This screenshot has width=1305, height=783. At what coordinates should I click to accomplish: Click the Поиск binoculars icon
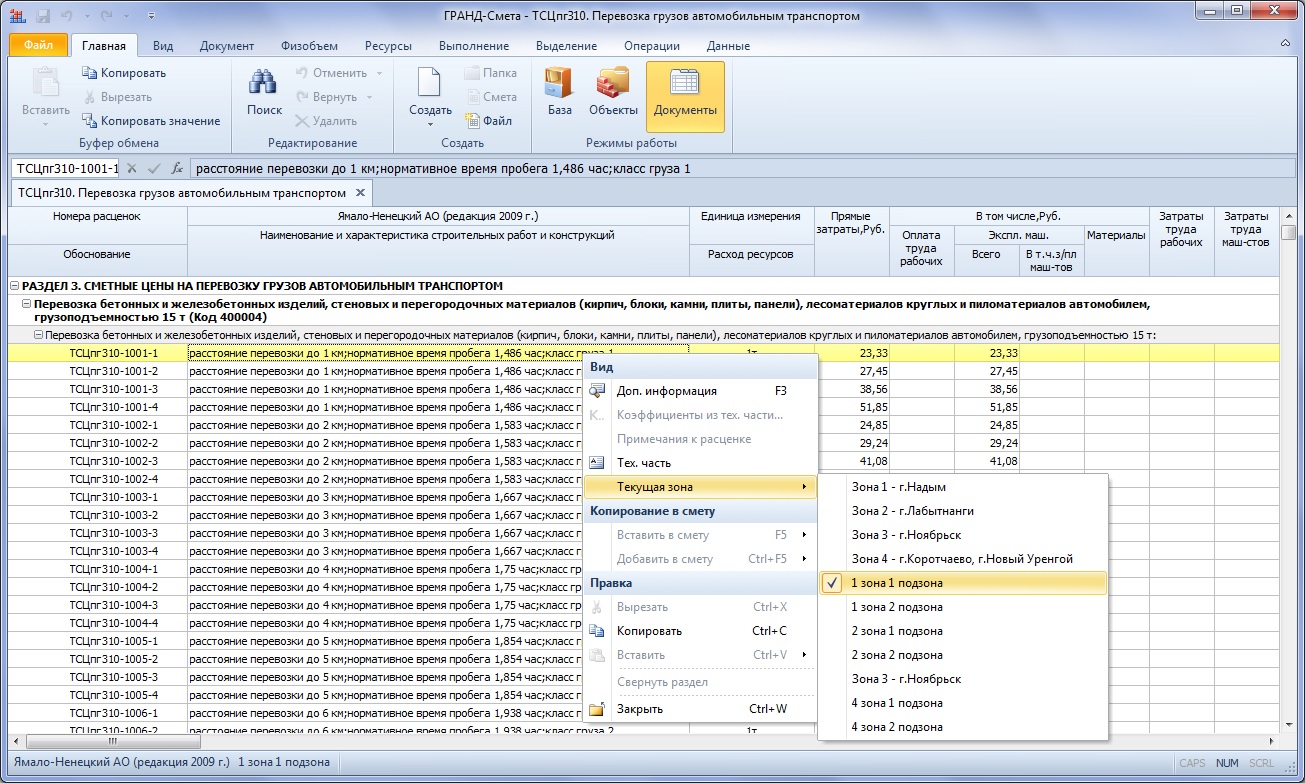coord(264,86)
